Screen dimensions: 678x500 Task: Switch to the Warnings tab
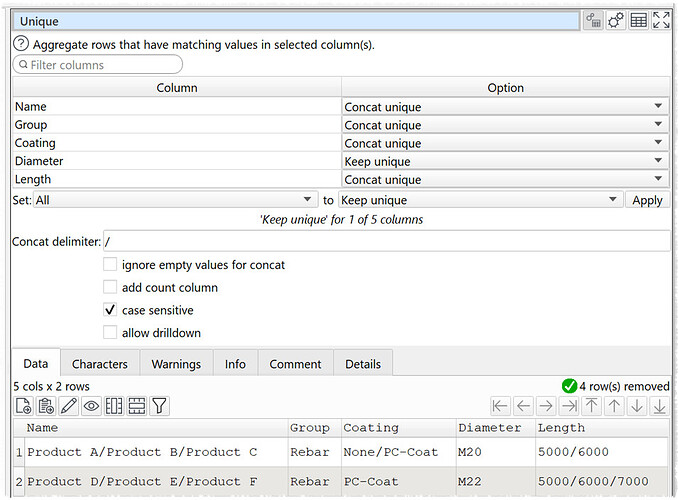point(176,364)
